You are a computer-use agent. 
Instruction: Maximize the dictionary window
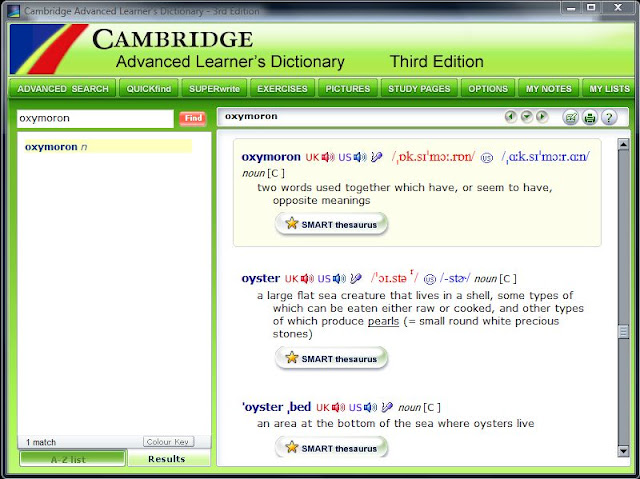(591, 7)
